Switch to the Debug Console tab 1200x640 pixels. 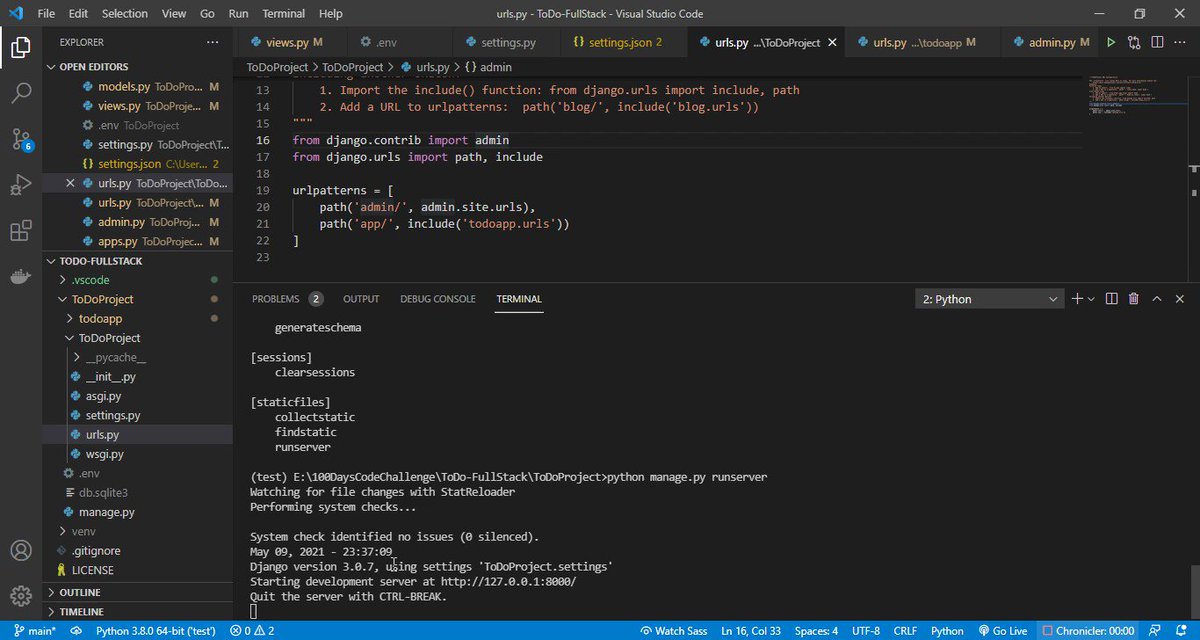tap(438, 299)
